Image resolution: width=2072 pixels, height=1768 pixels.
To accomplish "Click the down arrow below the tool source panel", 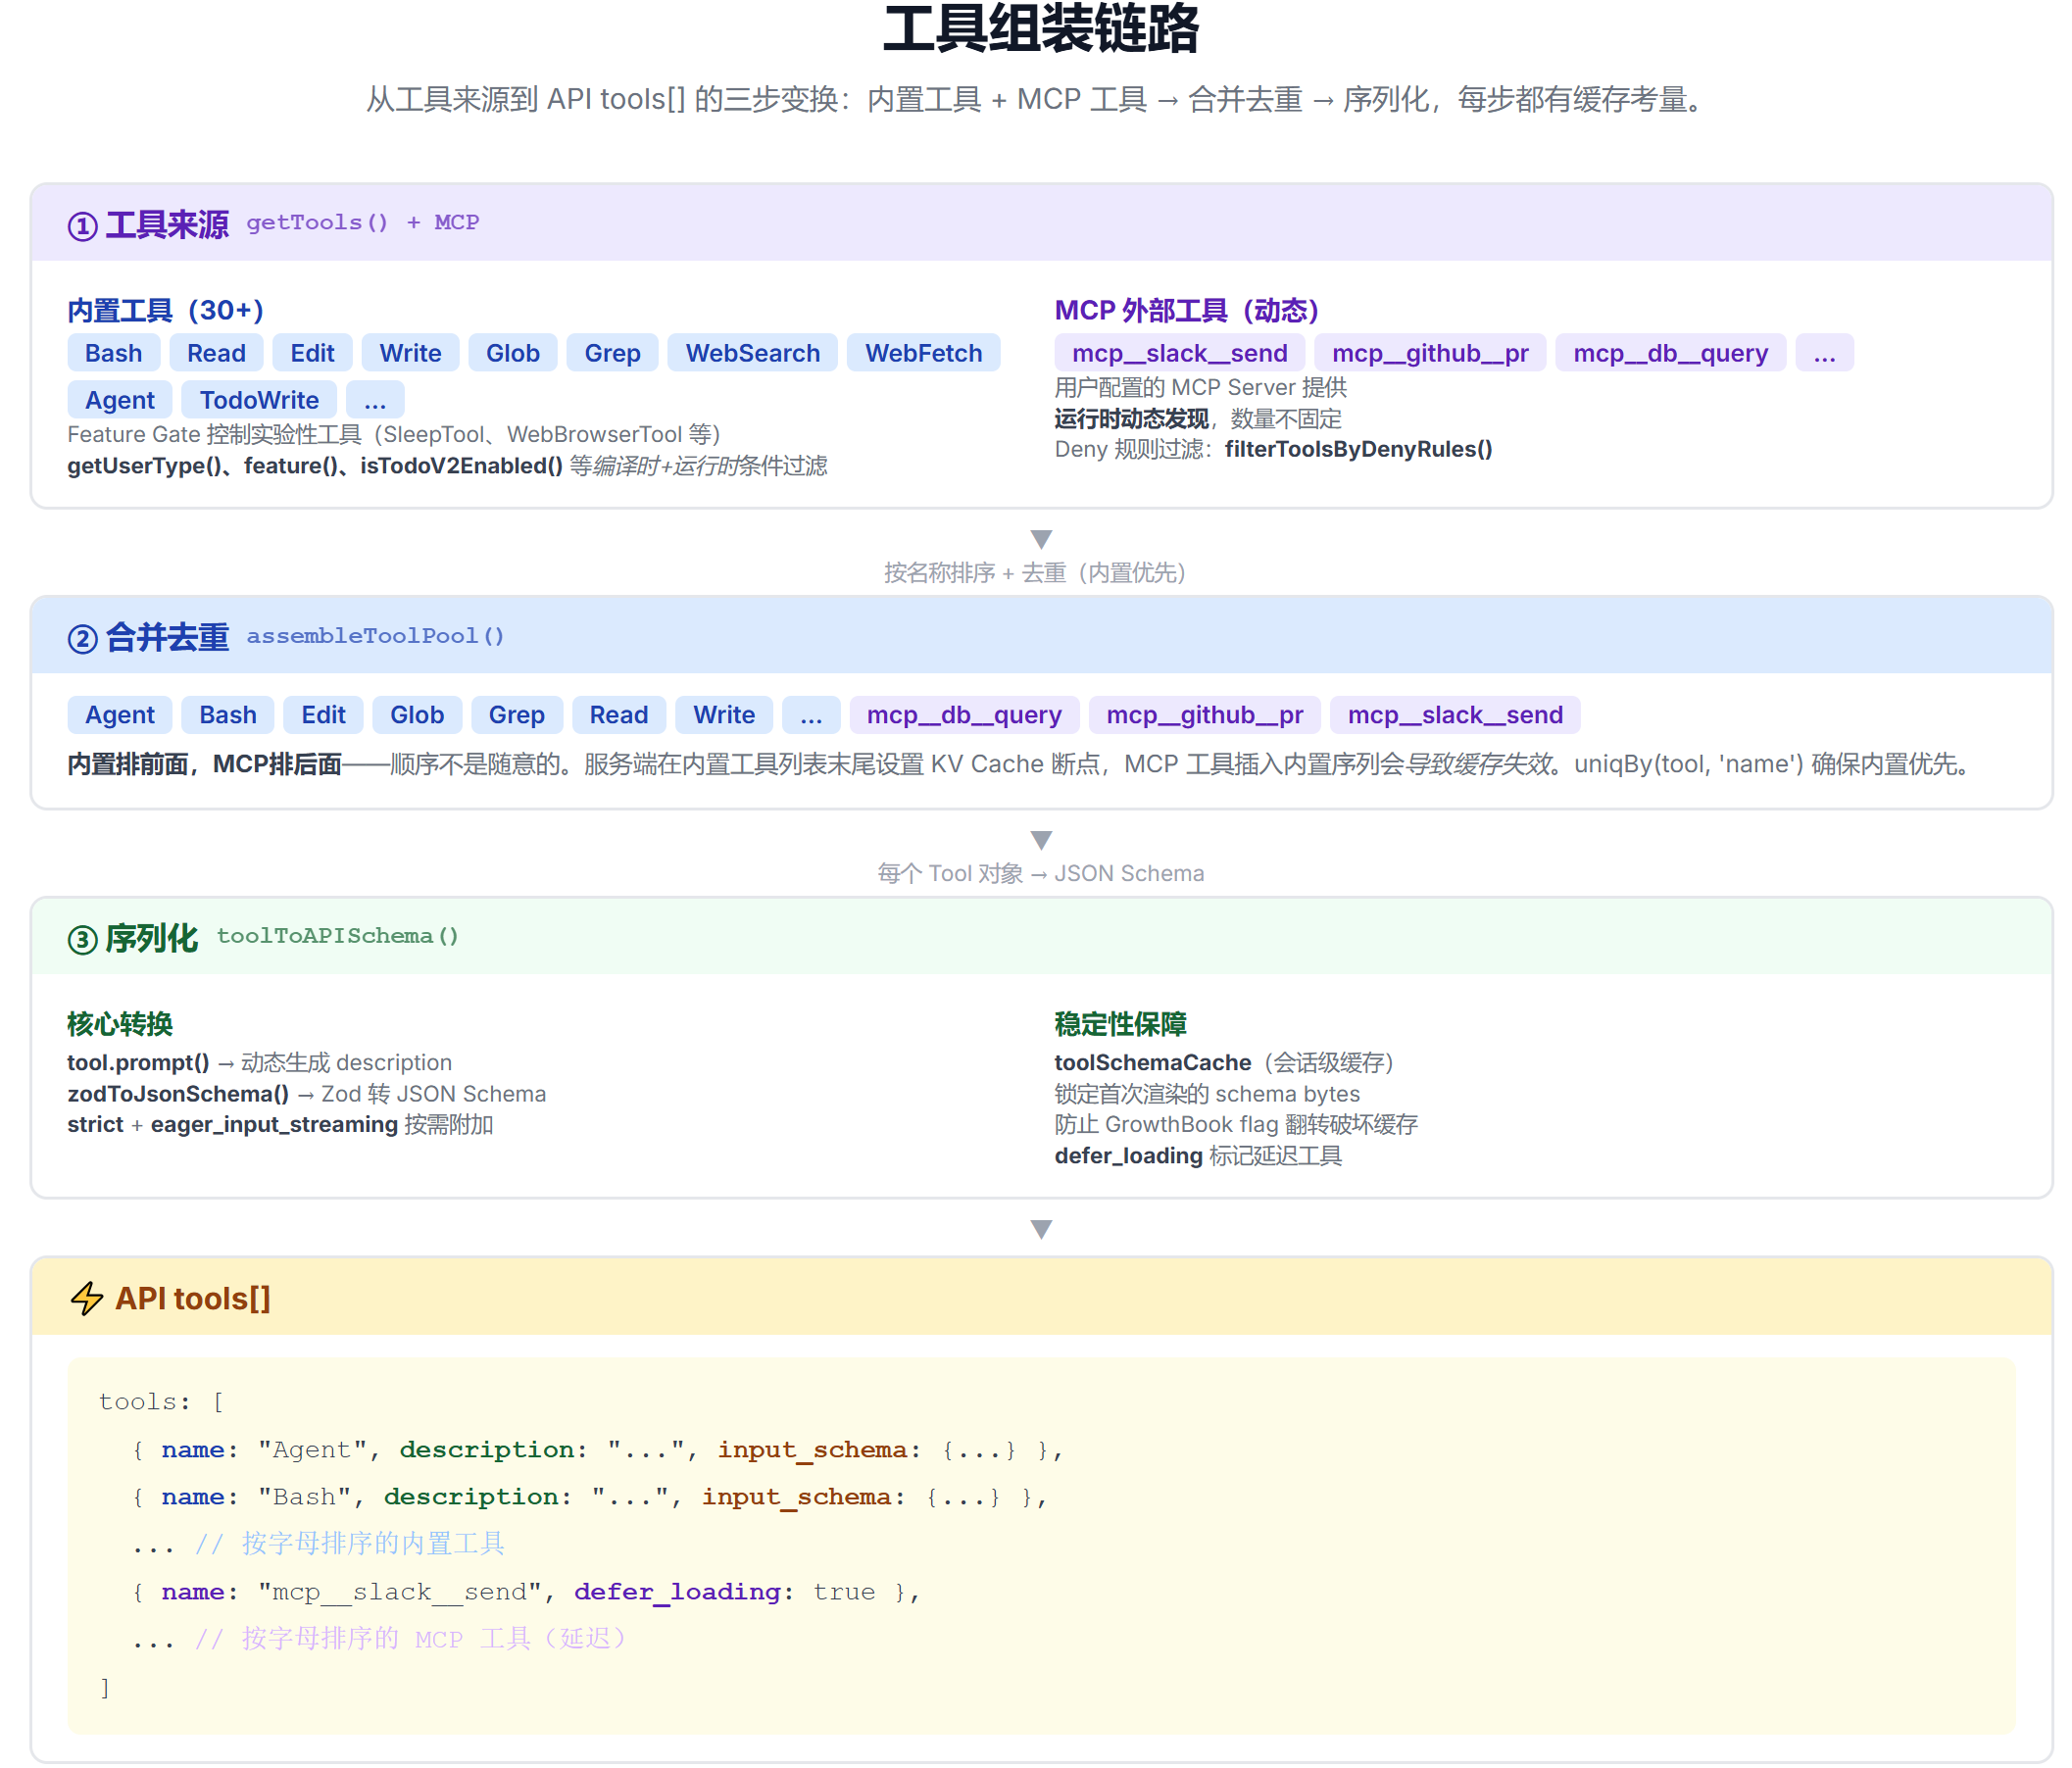I will [x=1041, y=539].
